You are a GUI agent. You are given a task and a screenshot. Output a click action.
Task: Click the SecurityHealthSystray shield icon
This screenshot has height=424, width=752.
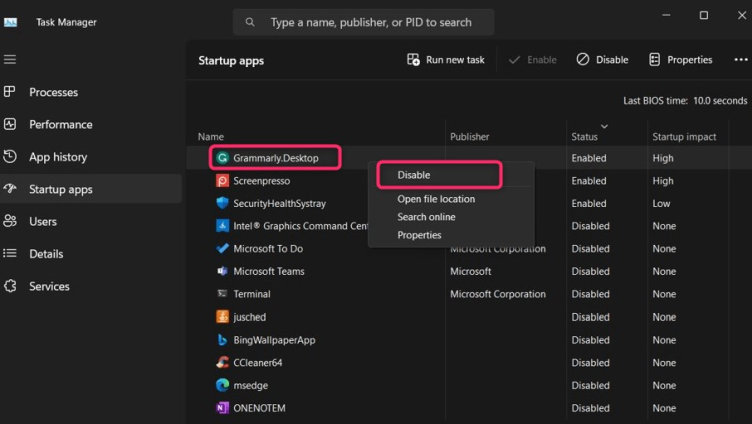(x=223, y=203)
